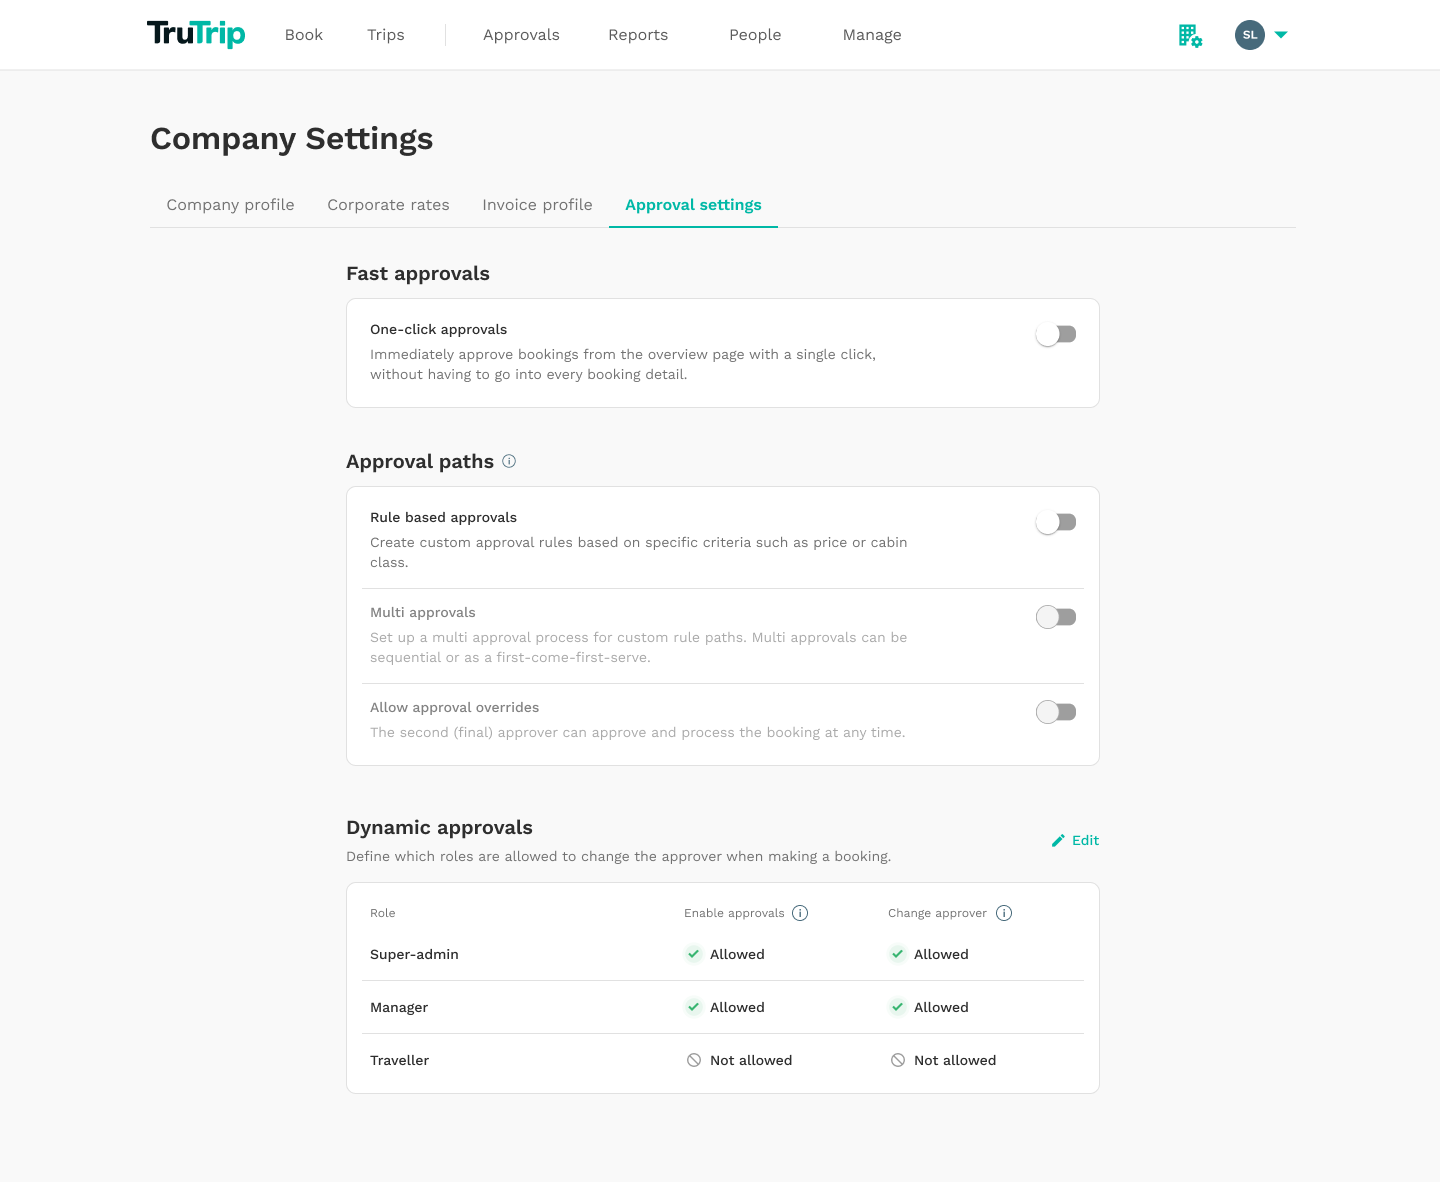Click the Approval paths info icon
Image resolution: width=1440 pixels, height=1182 pixels.
(x=509, y=461)
